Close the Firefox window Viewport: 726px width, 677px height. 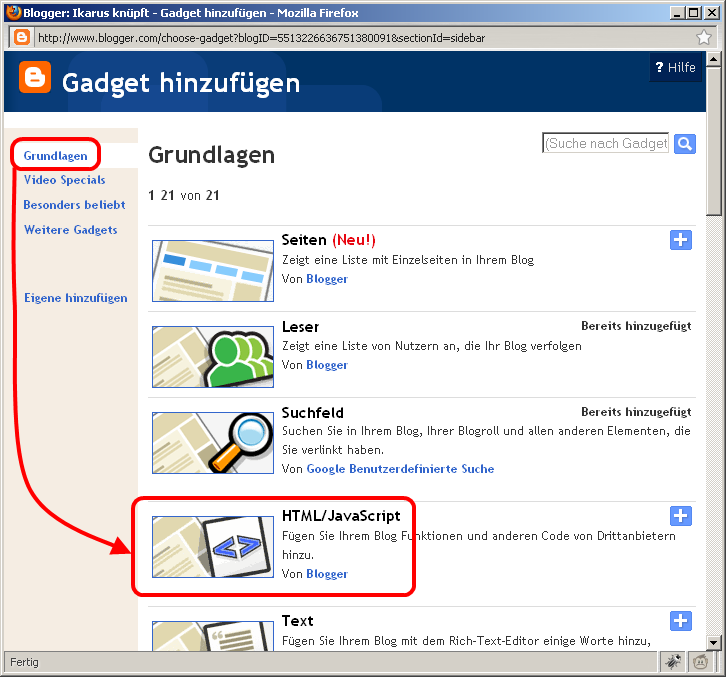tap(712, 13)
